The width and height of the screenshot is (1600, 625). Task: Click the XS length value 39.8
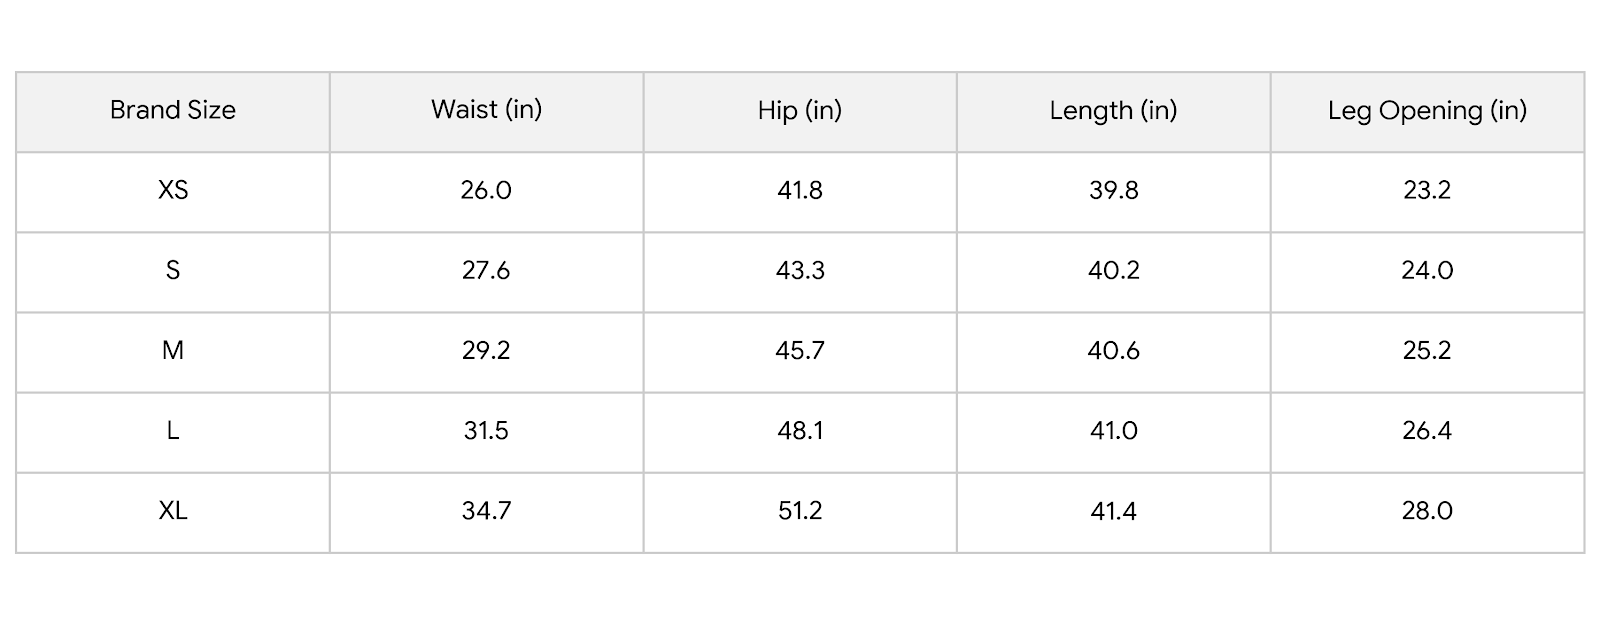[x=1113, y=190]
